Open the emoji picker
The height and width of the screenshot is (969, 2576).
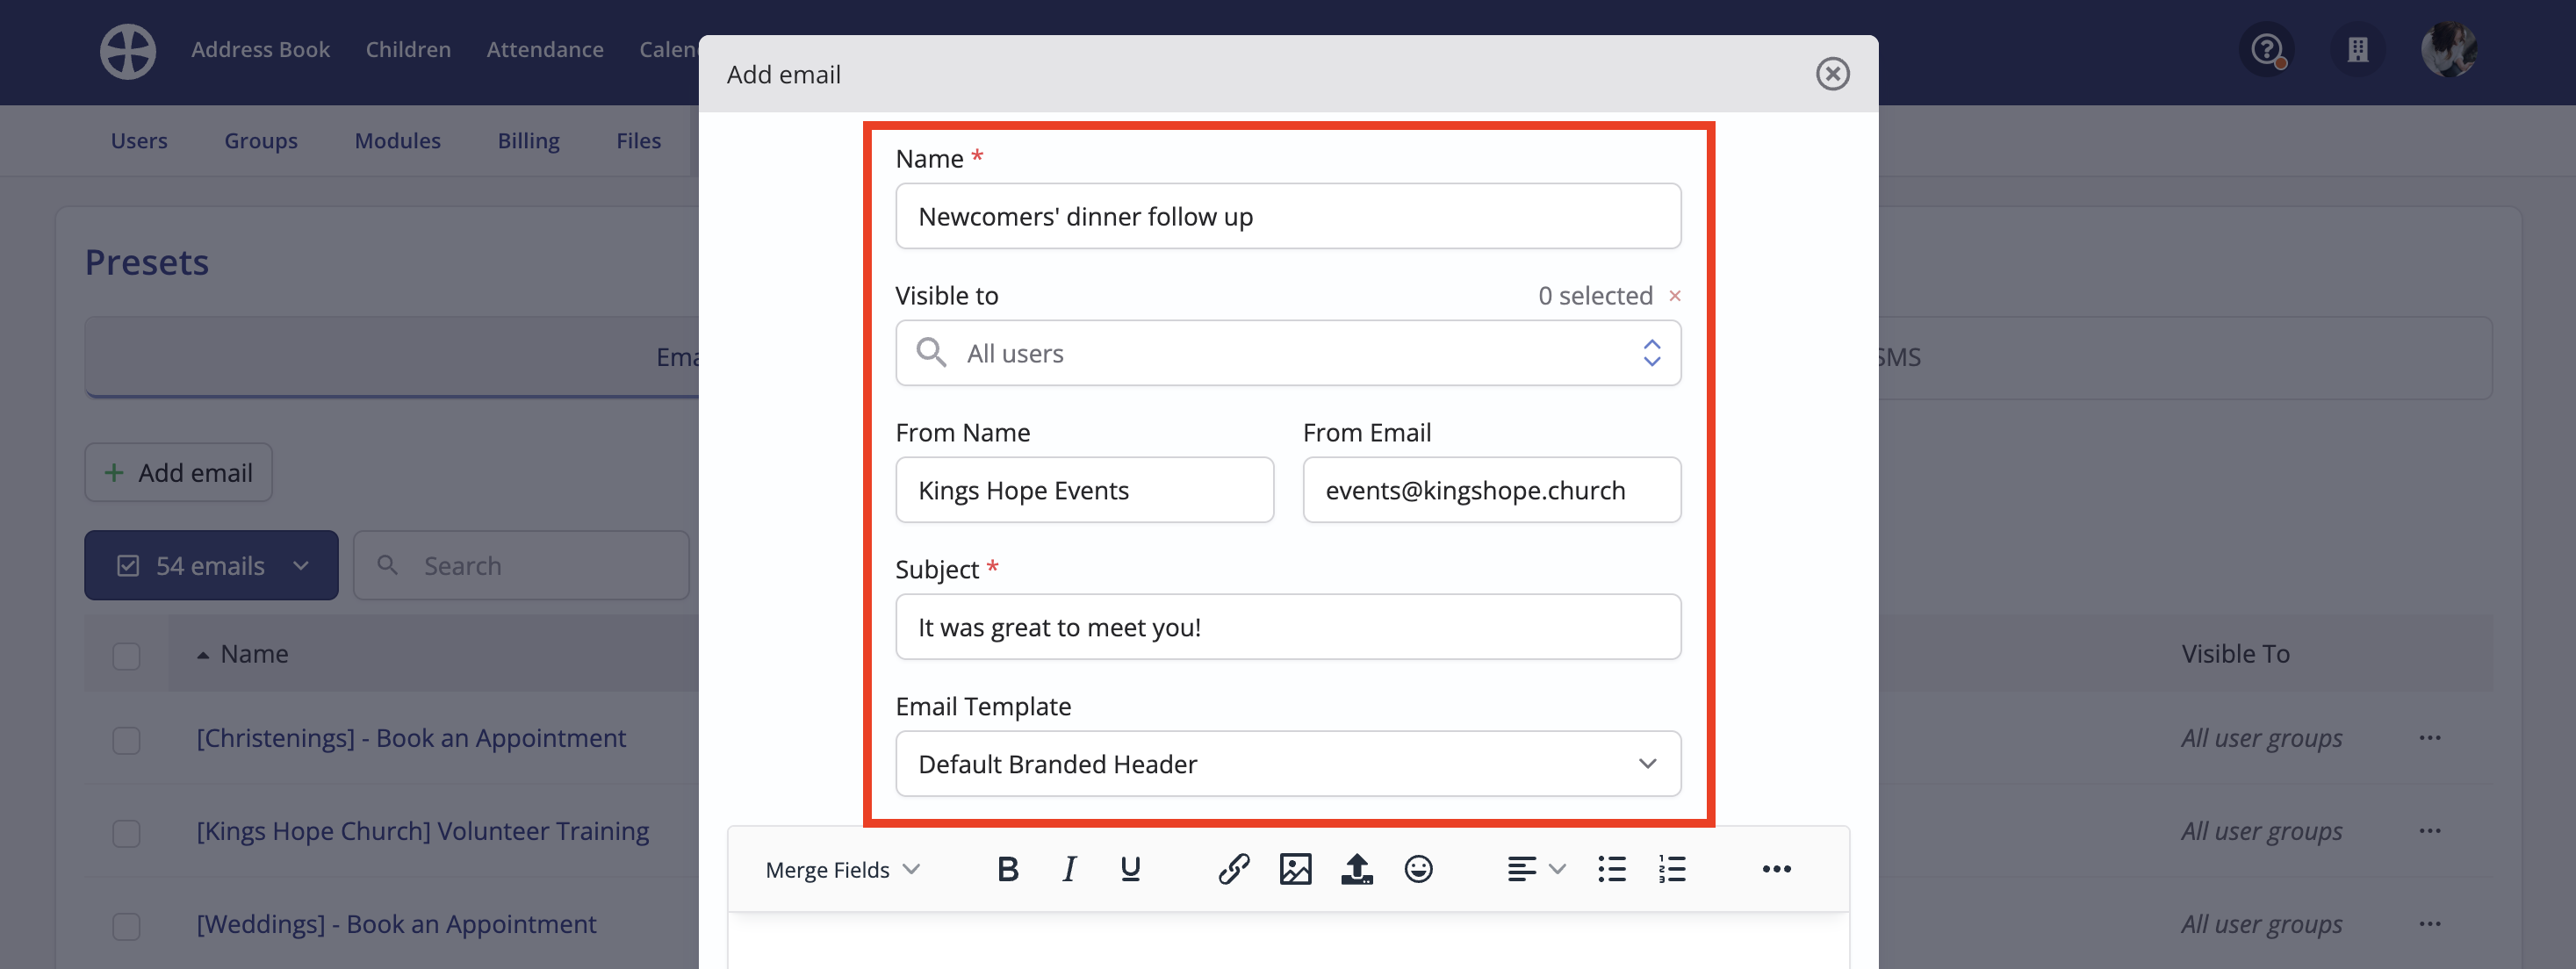(x=1418, y=869)
